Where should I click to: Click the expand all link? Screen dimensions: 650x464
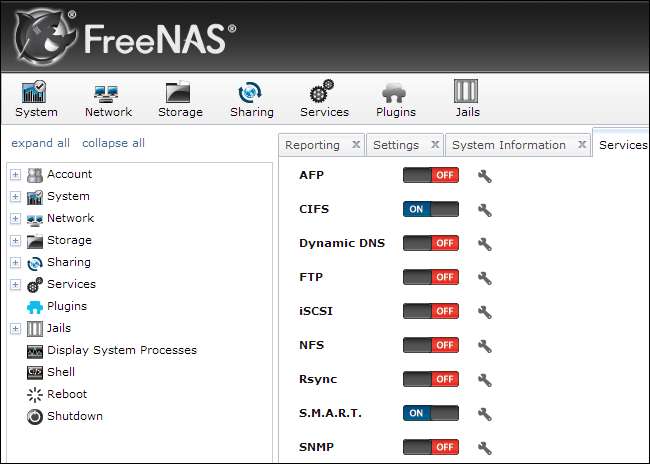pos(40,143)
